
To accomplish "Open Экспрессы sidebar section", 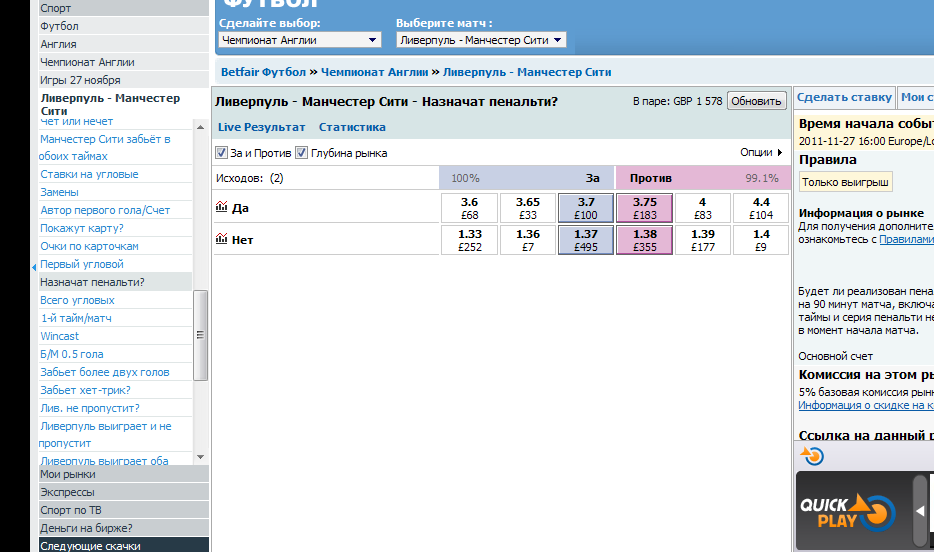I will 124,492.
